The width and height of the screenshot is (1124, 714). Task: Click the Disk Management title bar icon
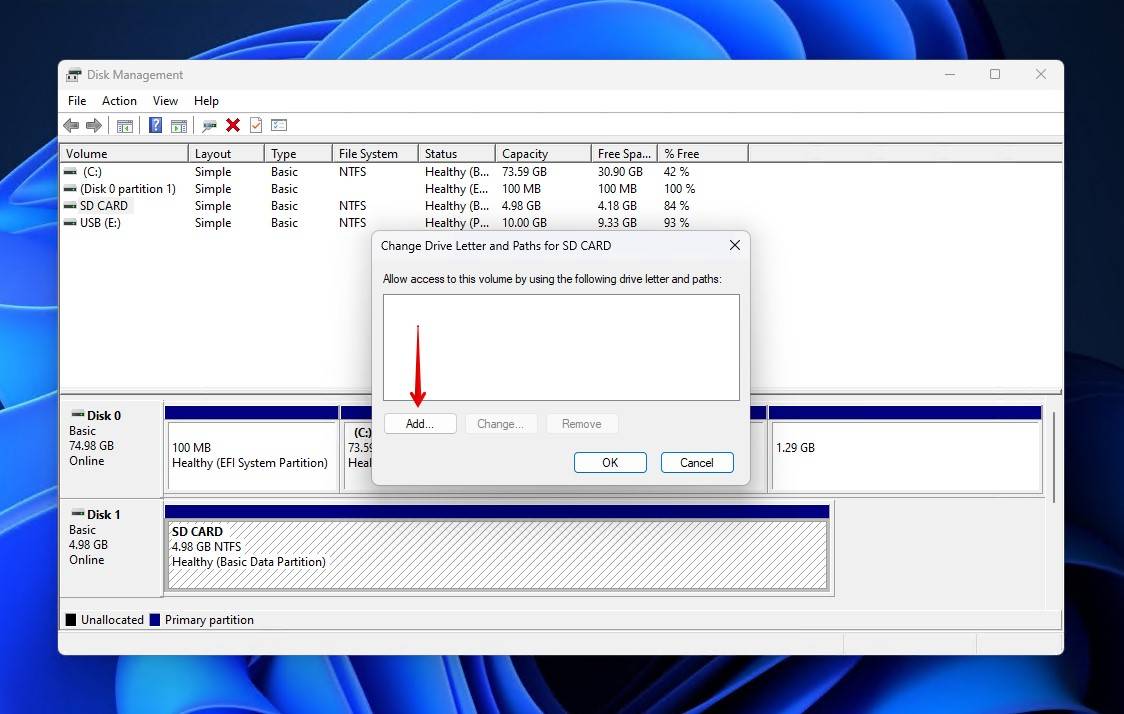pyautogui.click(x=73, y=75)
